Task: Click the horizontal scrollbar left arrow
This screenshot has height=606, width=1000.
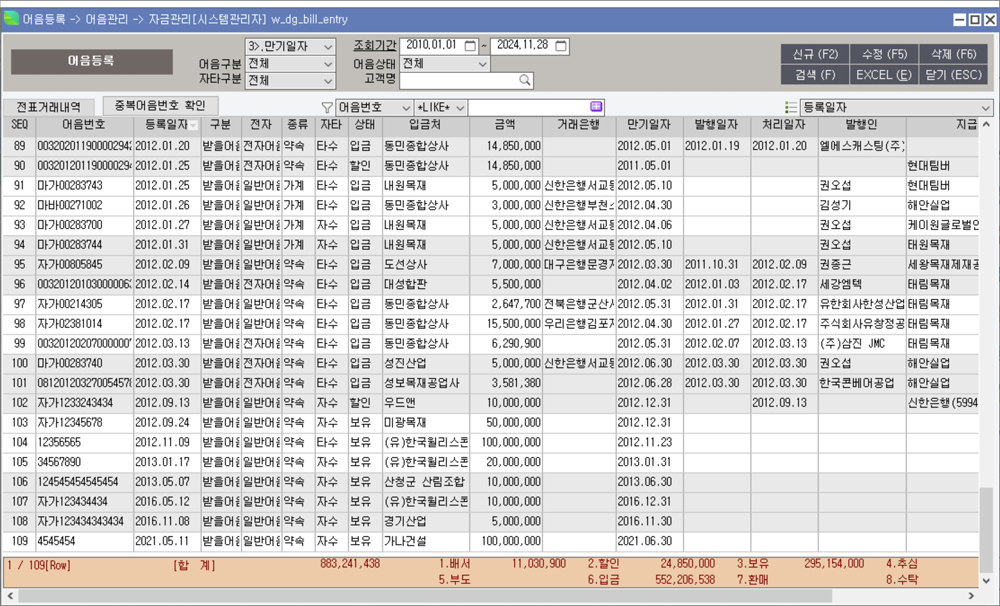Action: [10, 596]
